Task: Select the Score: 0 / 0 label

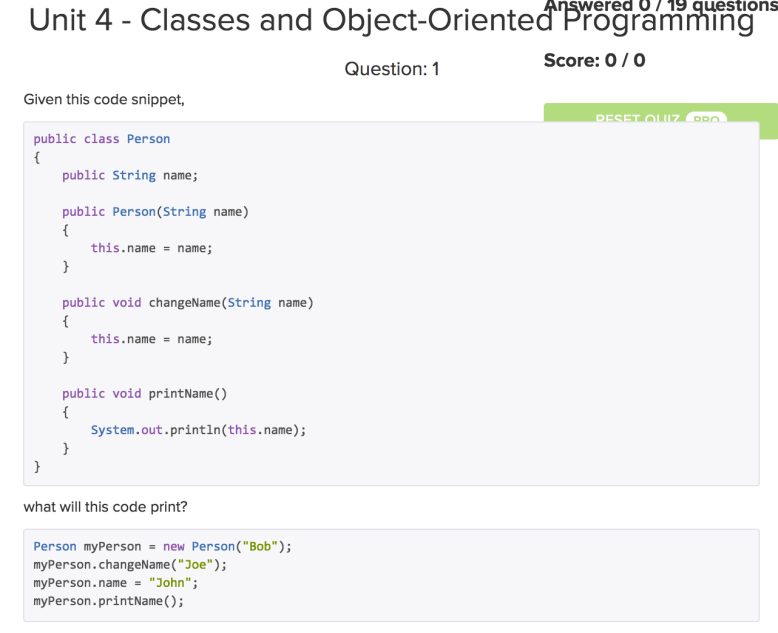Action: [594, 60]
